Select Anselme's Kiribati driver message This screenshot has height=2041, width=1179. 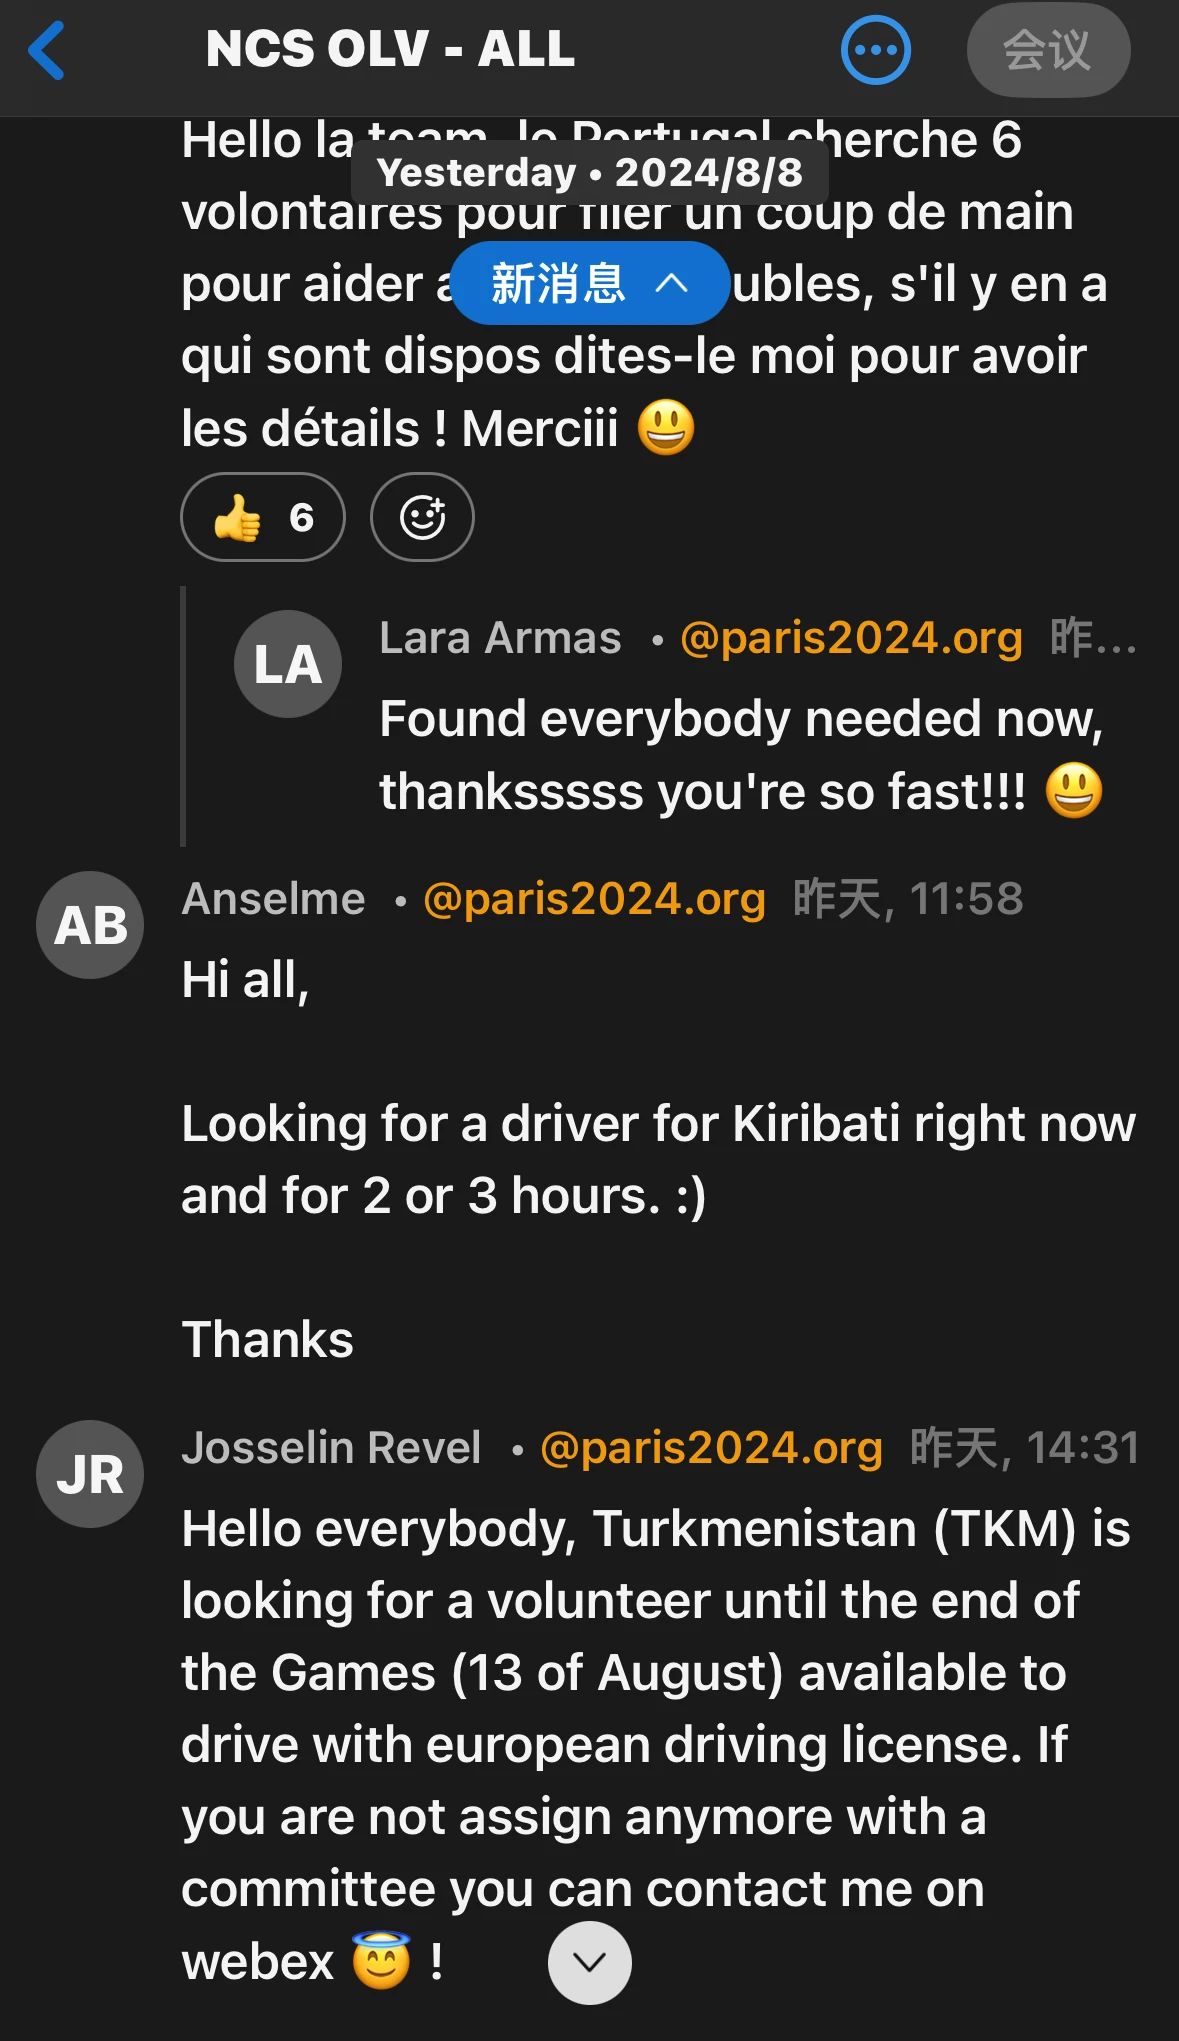click(657, 1160)
